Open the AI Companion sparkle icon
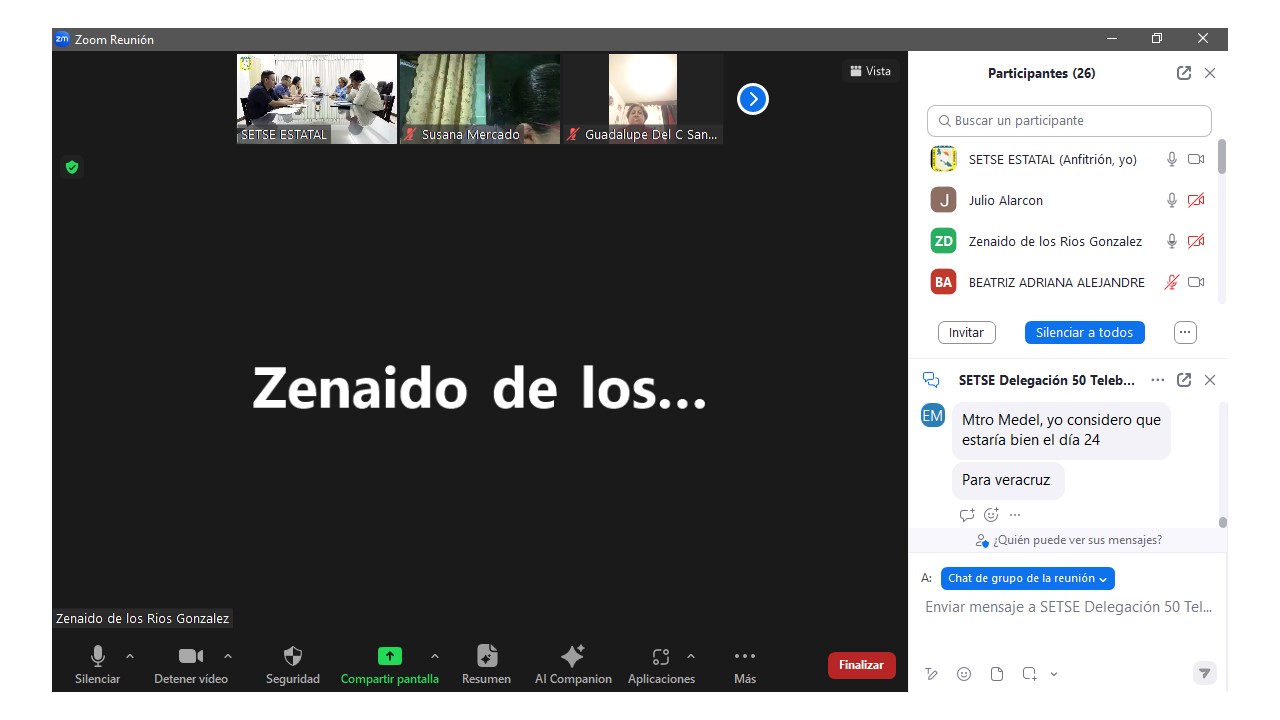The height and width of the screenshot is (720, 1280). coord(572,657)
